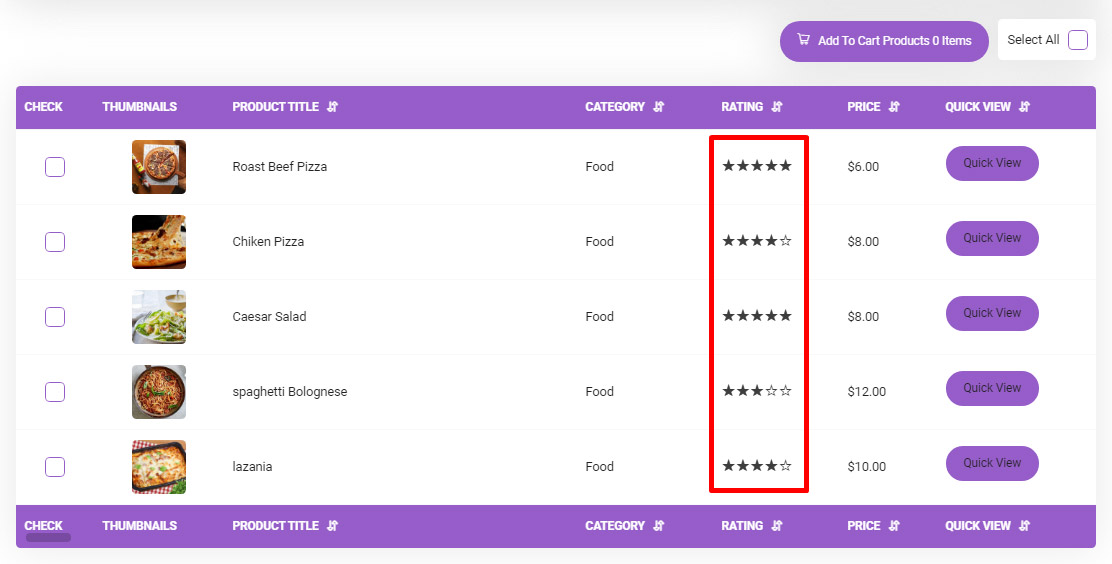Click the horizontal scrollbar thumb below table
Image resolution: width=1112 pixels, height=564 pixels.
[48, 538]
